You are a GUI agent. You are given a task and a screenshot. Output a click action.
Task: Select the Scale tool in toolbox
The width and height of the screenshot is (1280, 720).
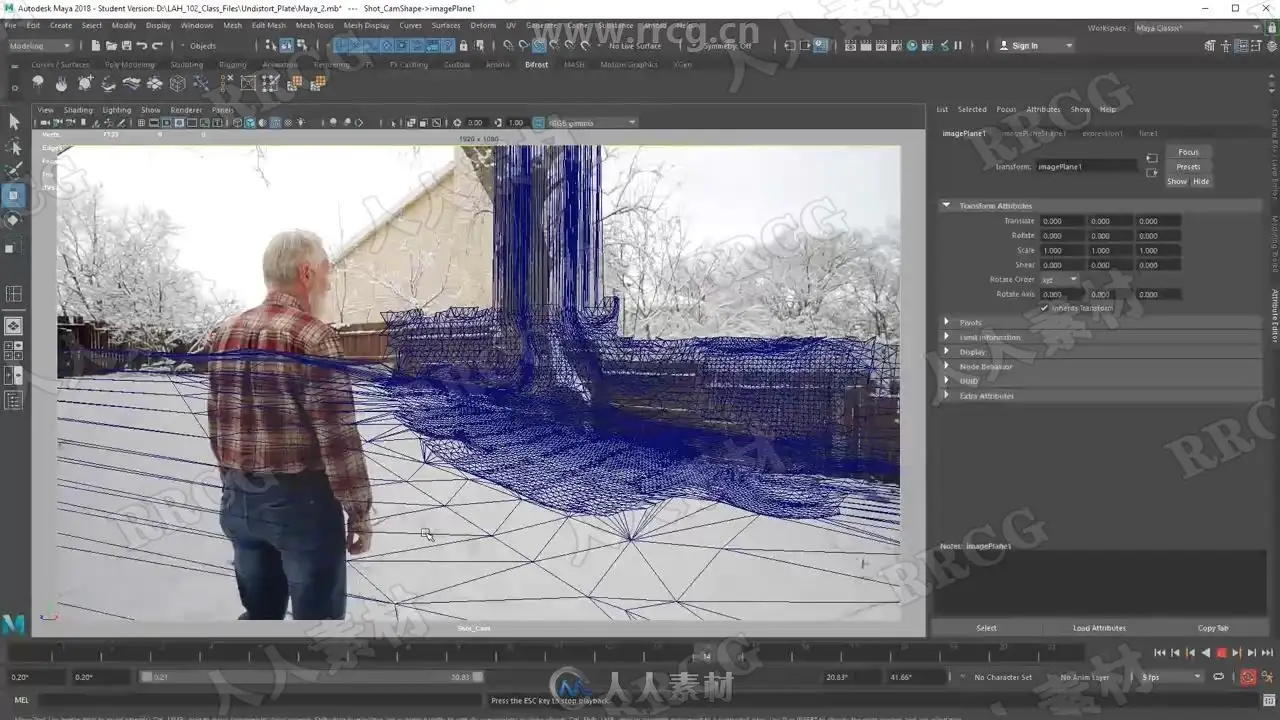14,246
